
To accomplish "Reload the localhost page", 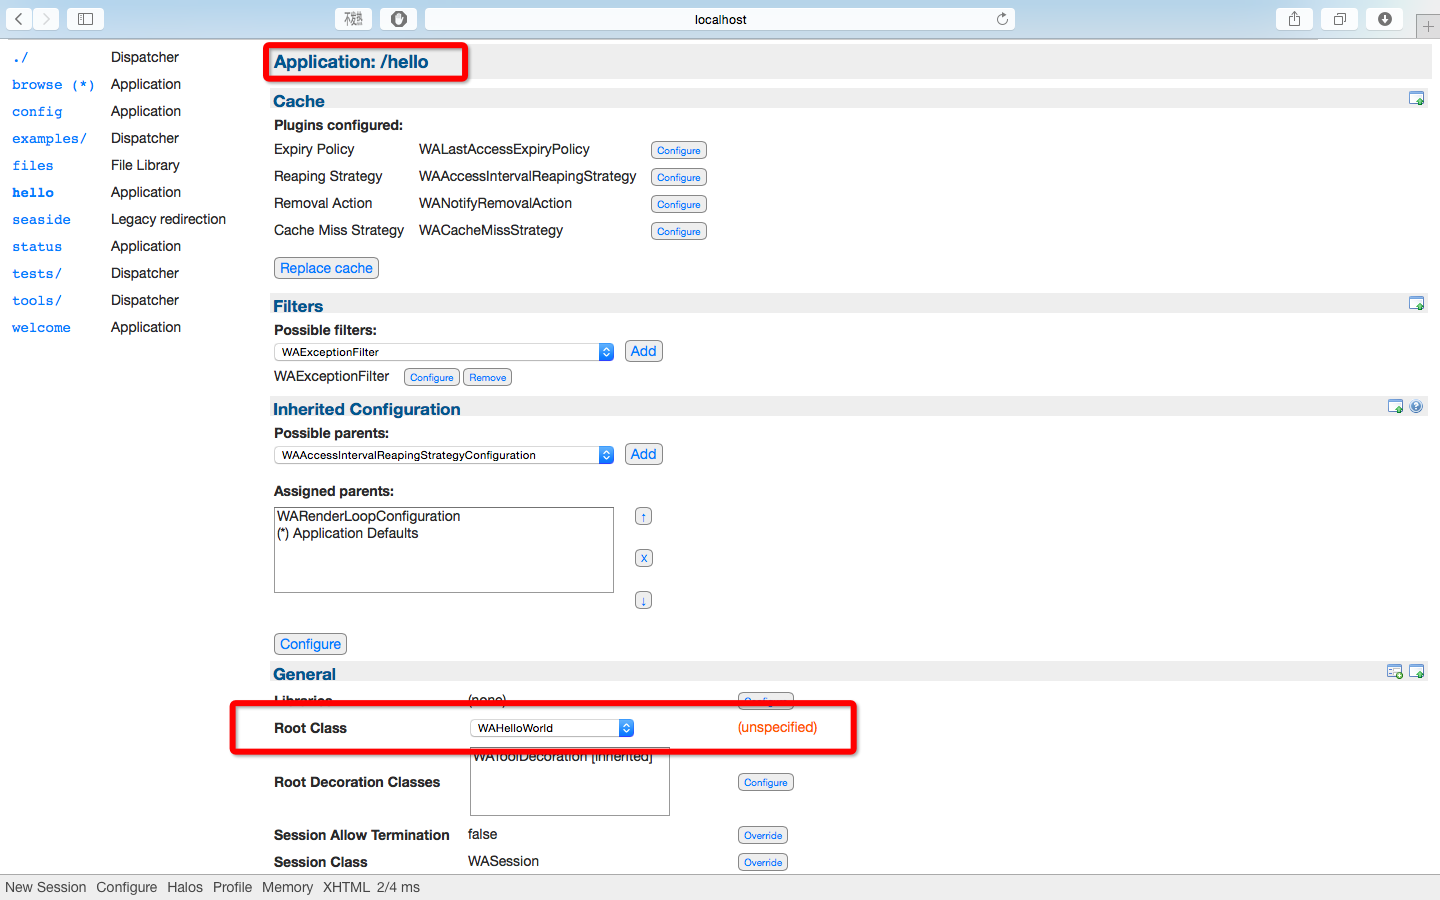I will click(1002, 19).
